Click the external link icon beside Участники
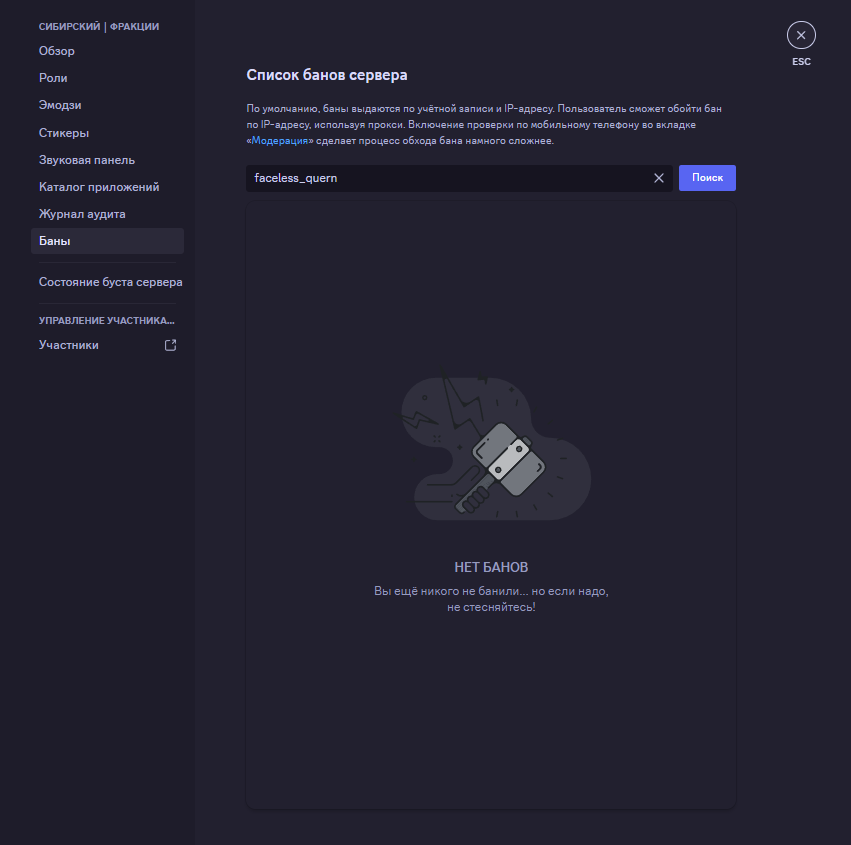The width and height of the screenshot is (851, 845). pos(170,345)
